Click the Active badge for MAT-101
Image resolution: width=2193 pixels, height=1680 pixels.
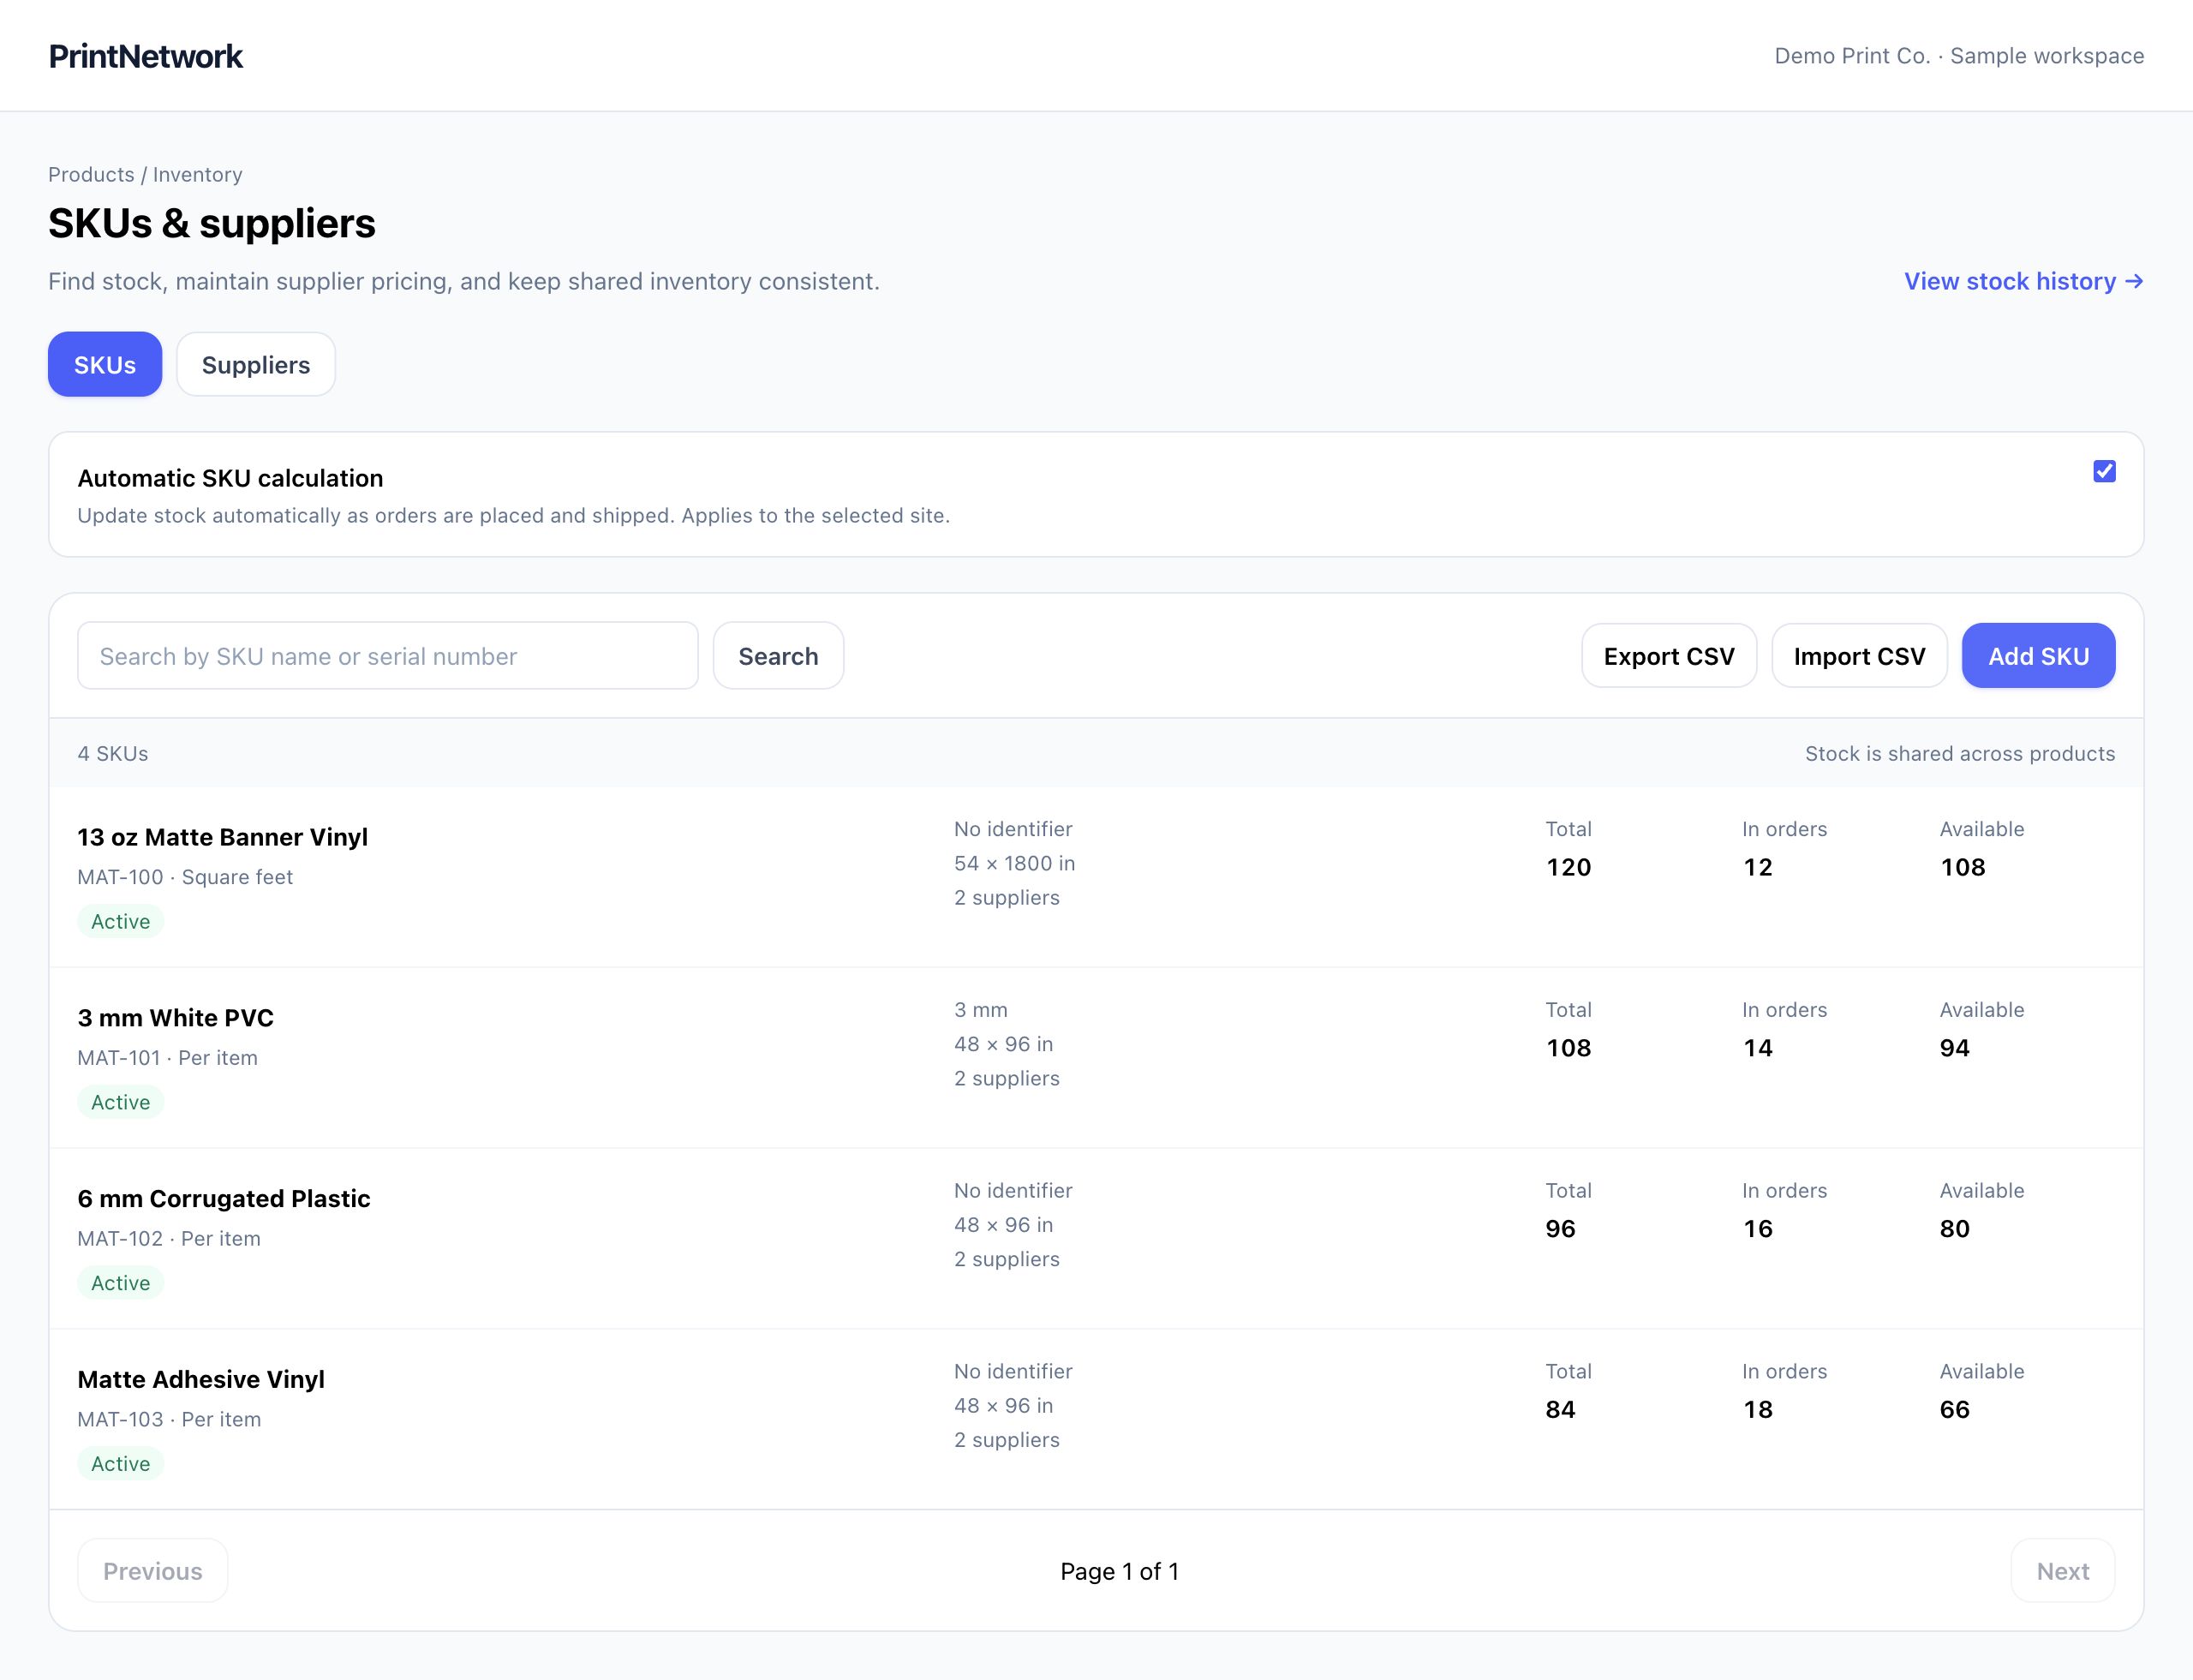pos(121,1103)
